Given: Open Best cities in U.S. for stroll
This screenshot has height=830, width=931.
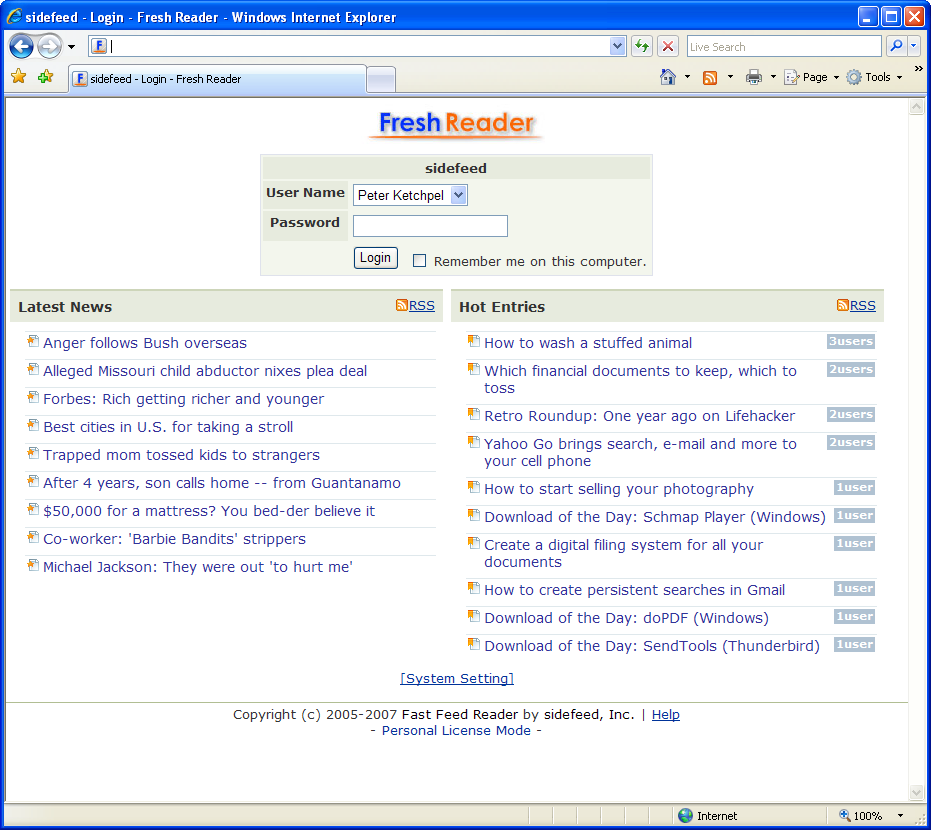Looking at the screenshot, I should point(168,427).
